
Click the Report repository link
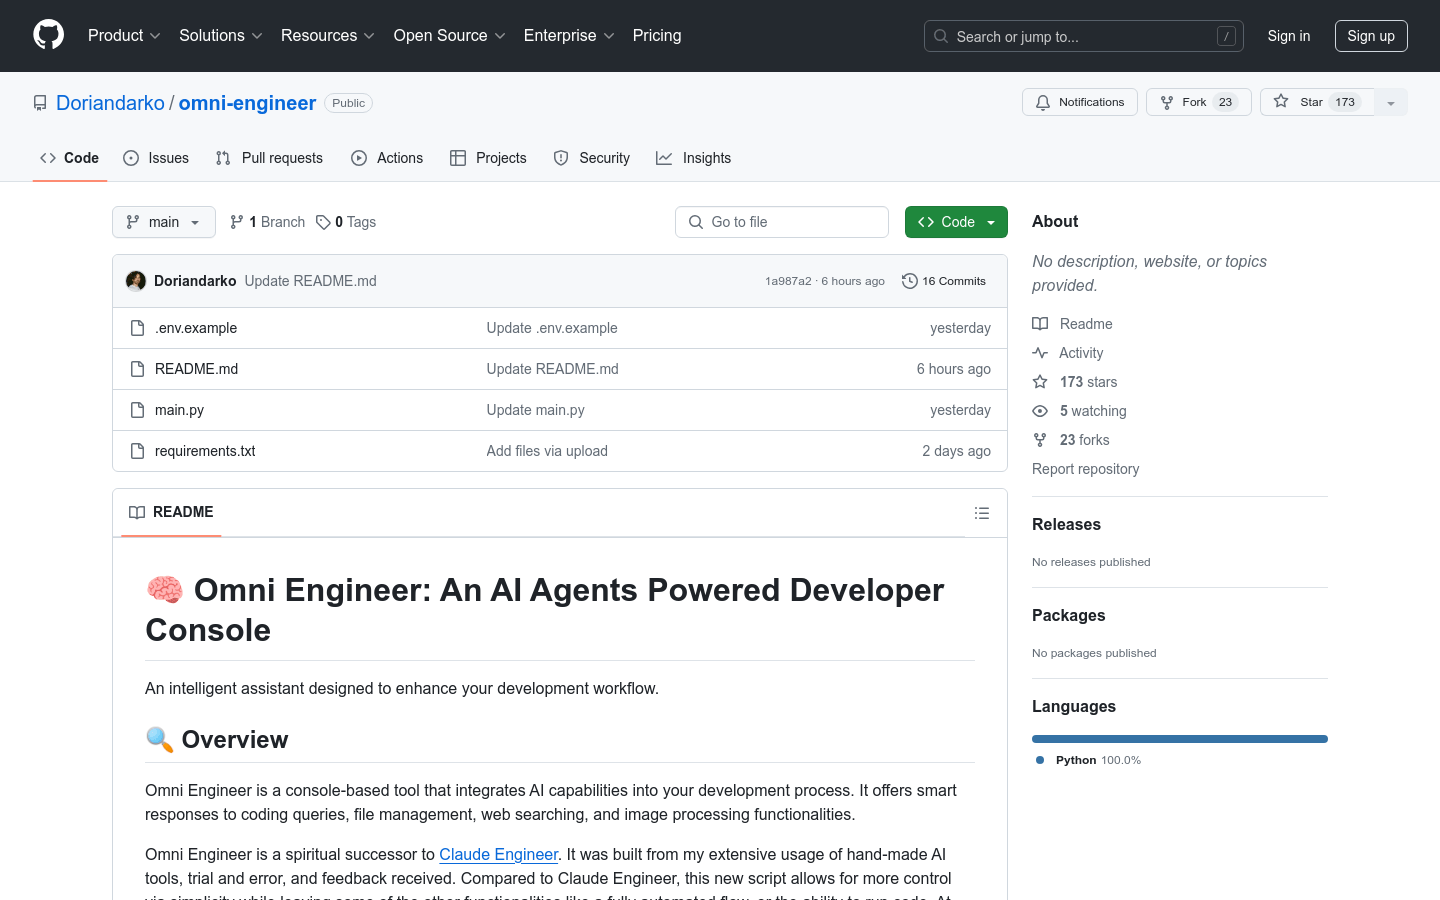[1085, 469]
